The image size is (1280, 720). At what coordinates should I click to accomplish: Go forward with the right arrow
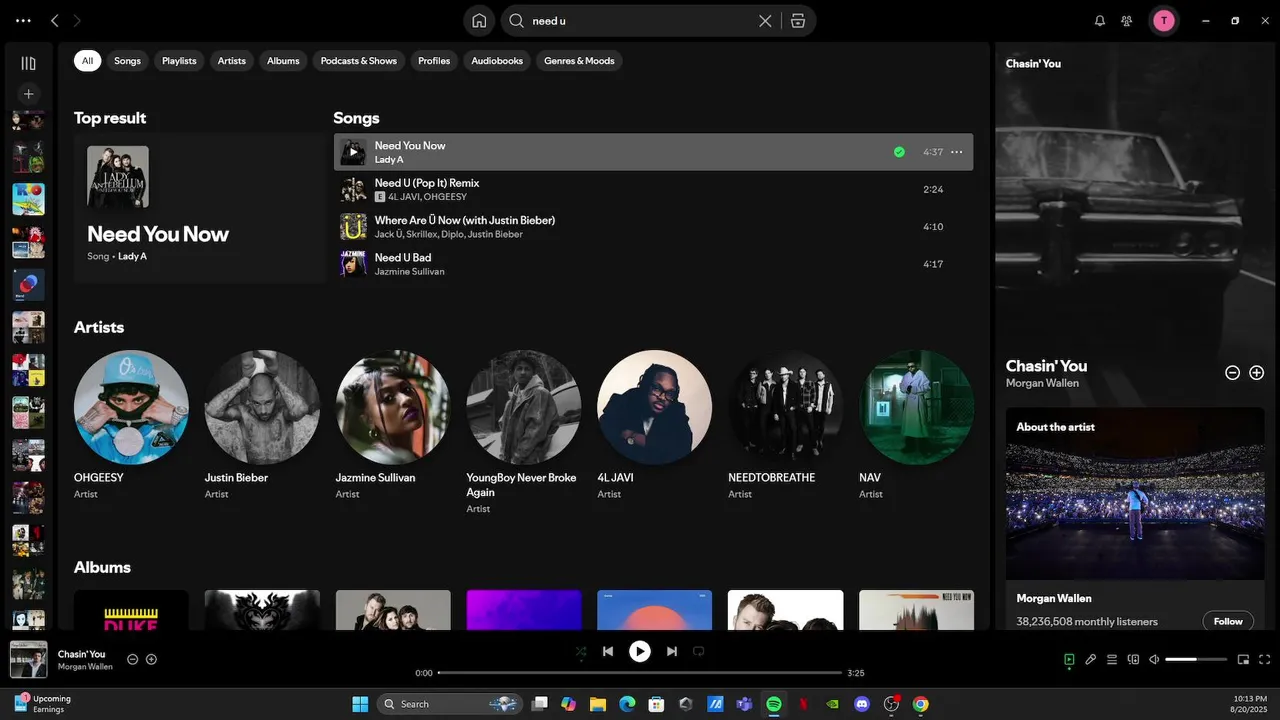[78, 20]
